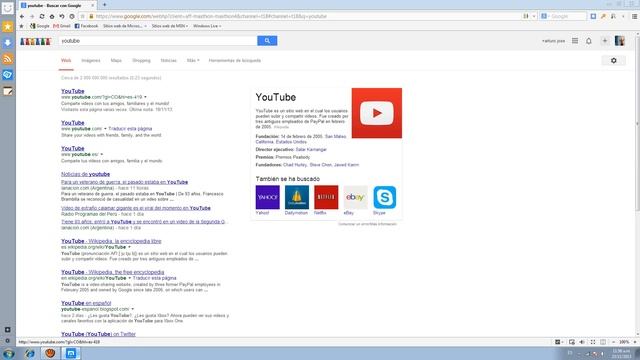Open 'YouTube - Wikipedia, la enciclopedia libre' result
The height and width of the screenshot is (360, 640).
(111, 241)
